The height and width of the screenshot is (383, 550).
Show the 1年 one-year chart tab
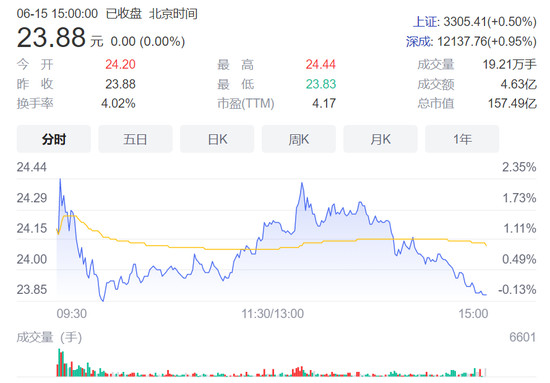point(462,139)
